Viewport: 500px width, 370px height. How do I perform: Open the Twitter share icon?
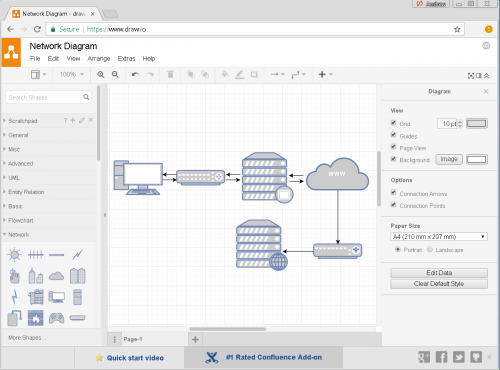pyautogui.click(x=459, y=357)
